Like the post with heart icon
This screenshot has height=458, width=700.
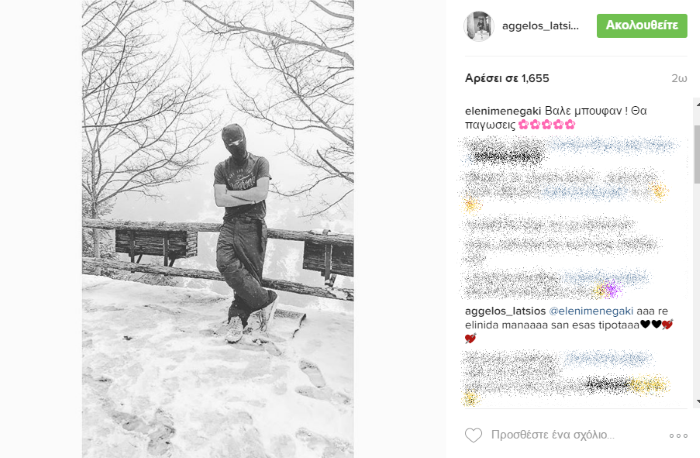(x=473, y=435)
